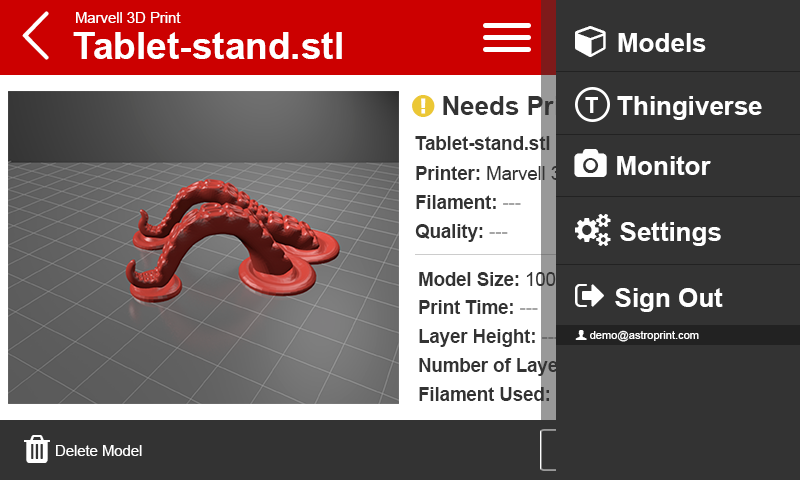Click the Layer Height row
800x480 pixels.
pyautogui.click(x=487, y=337)
